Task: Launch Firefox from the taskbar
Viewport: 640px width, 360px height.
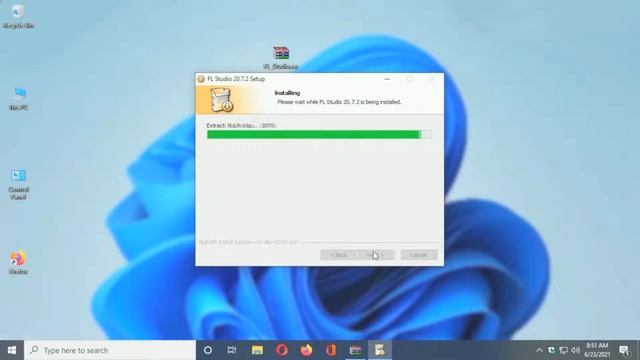Action: click(306, 350)
